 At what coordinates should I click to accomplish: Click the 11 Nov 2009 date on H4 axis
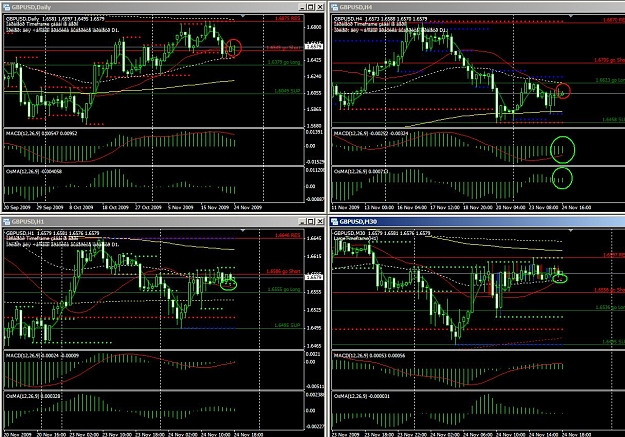click(x=346, y=207)
